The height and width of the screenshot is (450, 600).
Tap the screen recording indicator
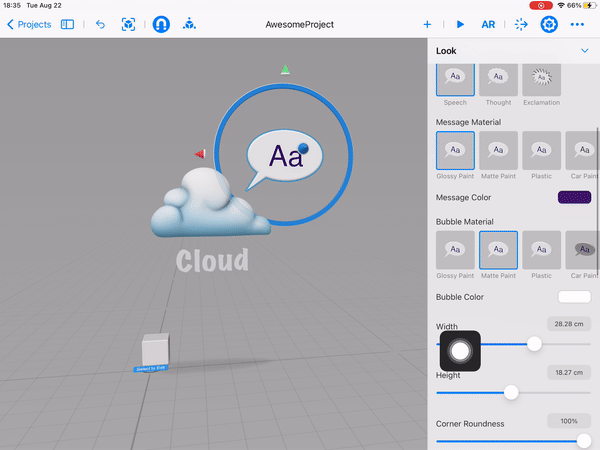point(541,5)
